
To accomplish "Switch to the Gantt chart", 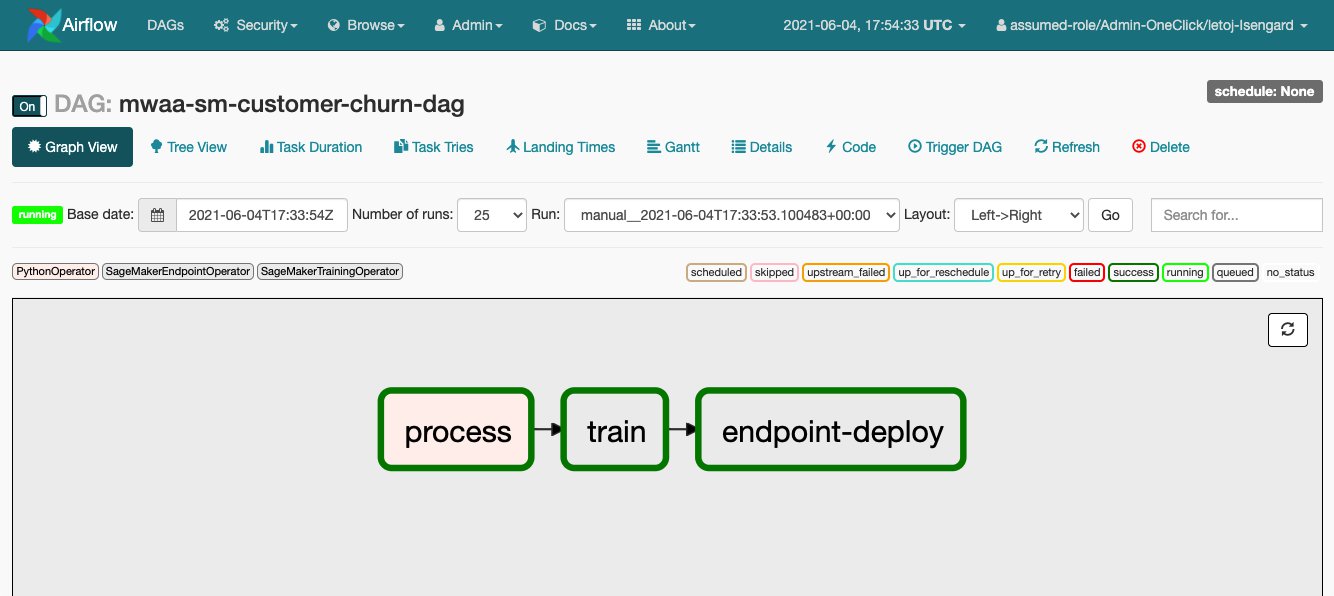I will [x=674, y=147].
